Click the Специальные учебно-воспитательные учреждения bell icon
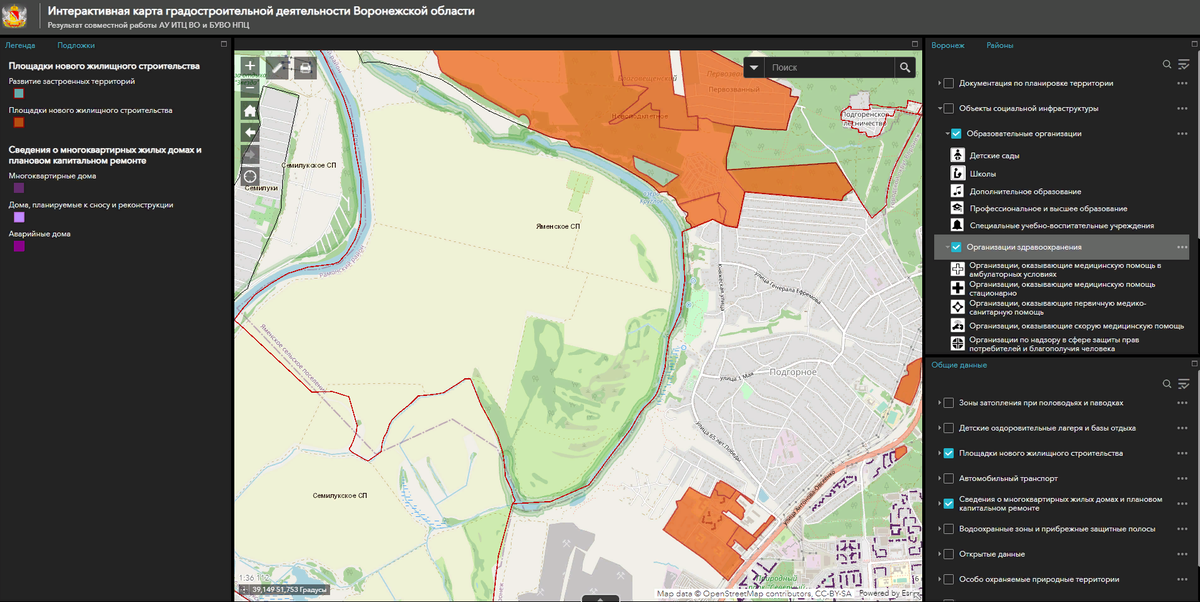The height and width of the screenshot is (602, 1200). [957, 226]
